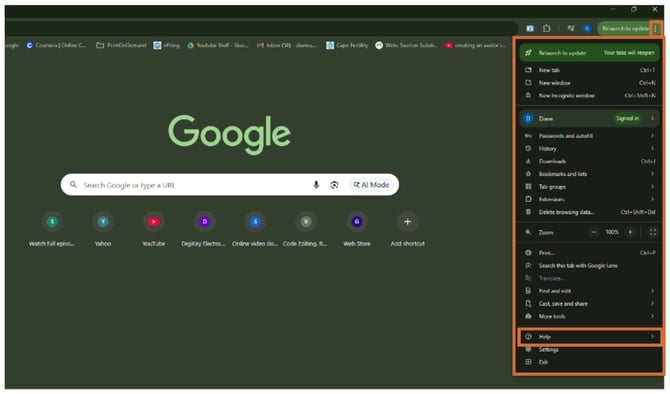The image size is (670, 394).
Task: Choose New window from the menu
Action: tap(590, 83)
